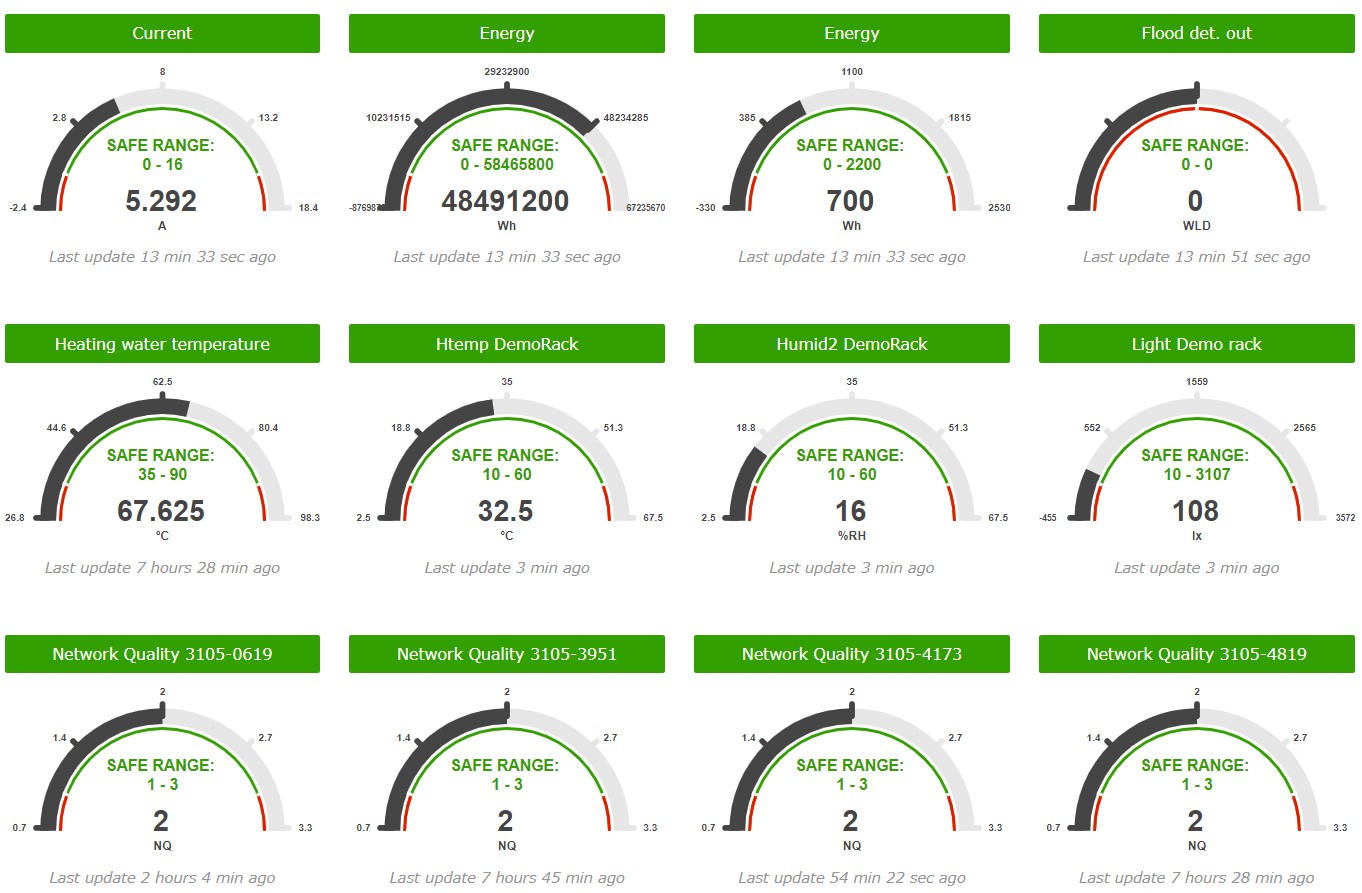Open the Energy header above 48491200 Wh
The image size is (1362, 893).
(x=506, y=33)
